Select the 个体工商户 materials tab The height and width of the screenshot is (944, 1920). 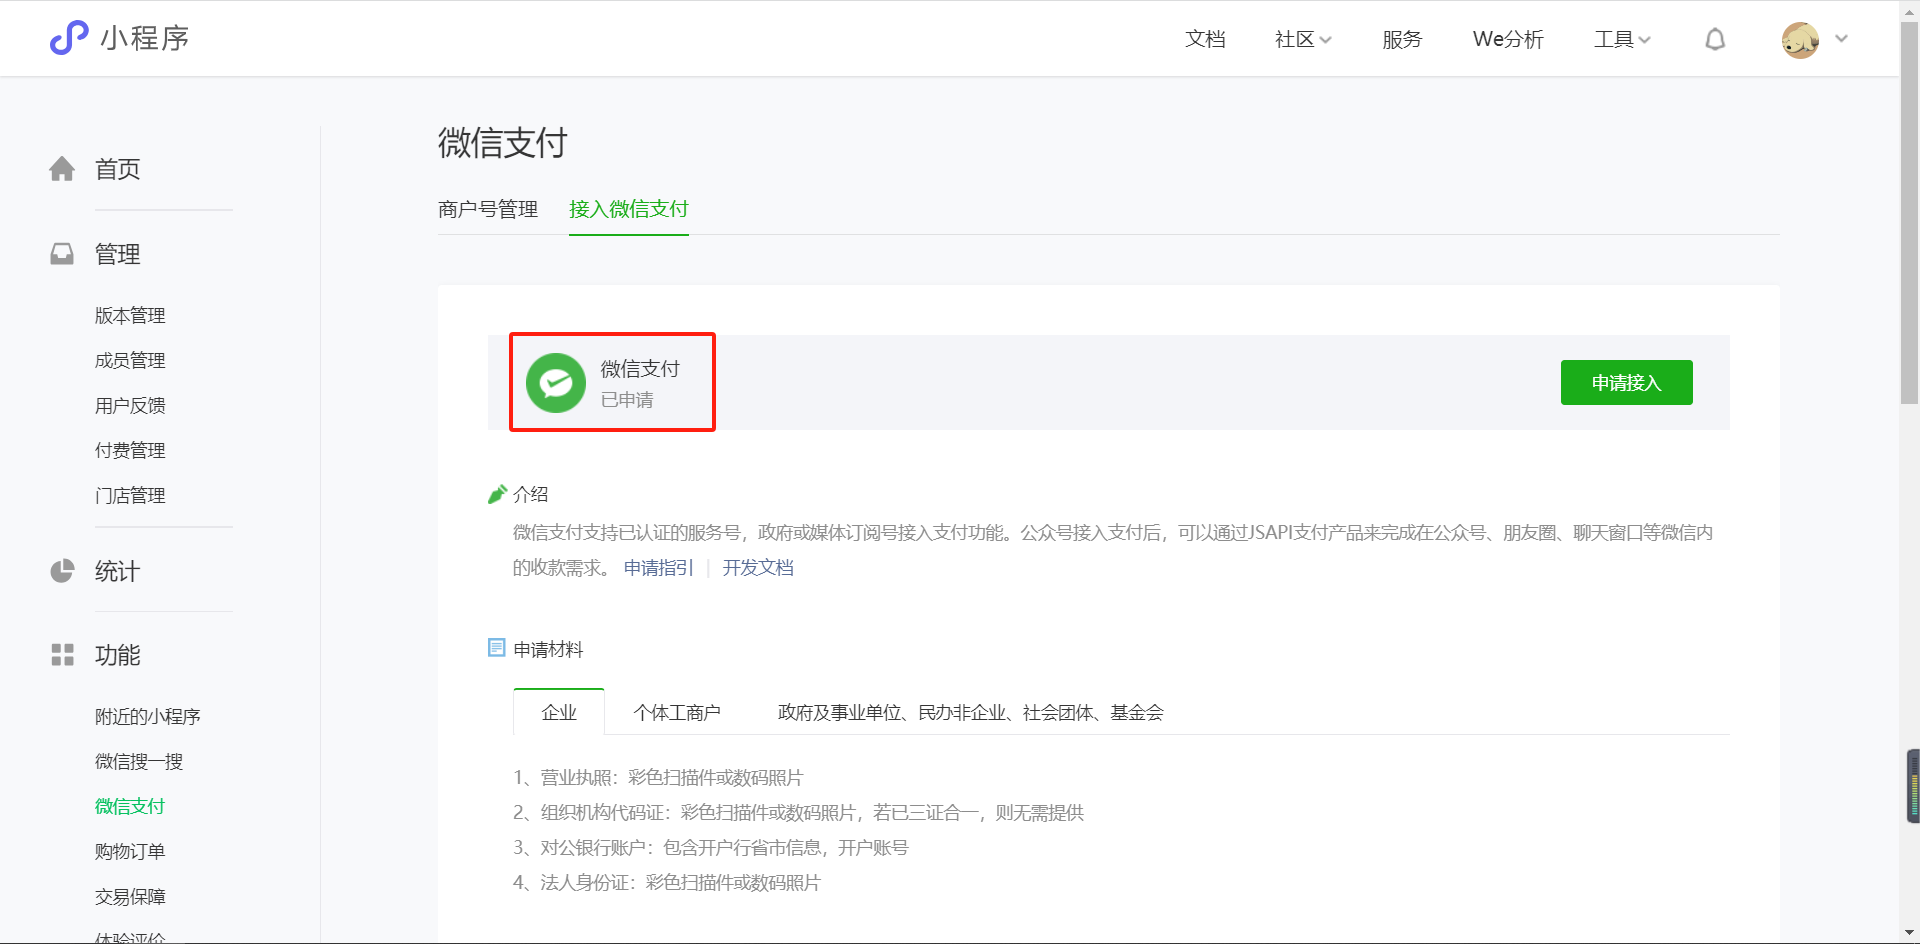click(x=677, y=712)
